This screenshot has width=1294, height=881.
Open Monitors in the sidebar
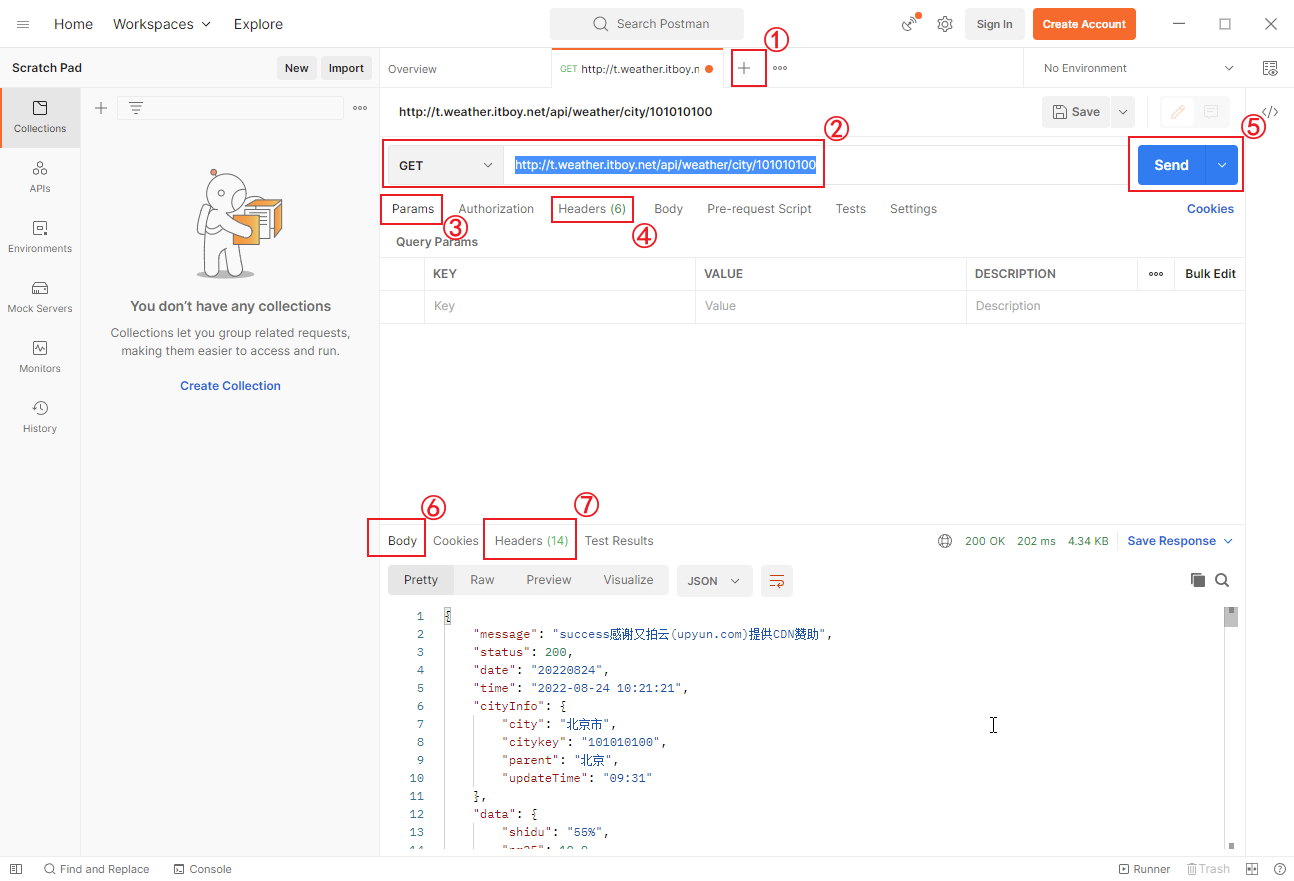click(x=40, y=357)
